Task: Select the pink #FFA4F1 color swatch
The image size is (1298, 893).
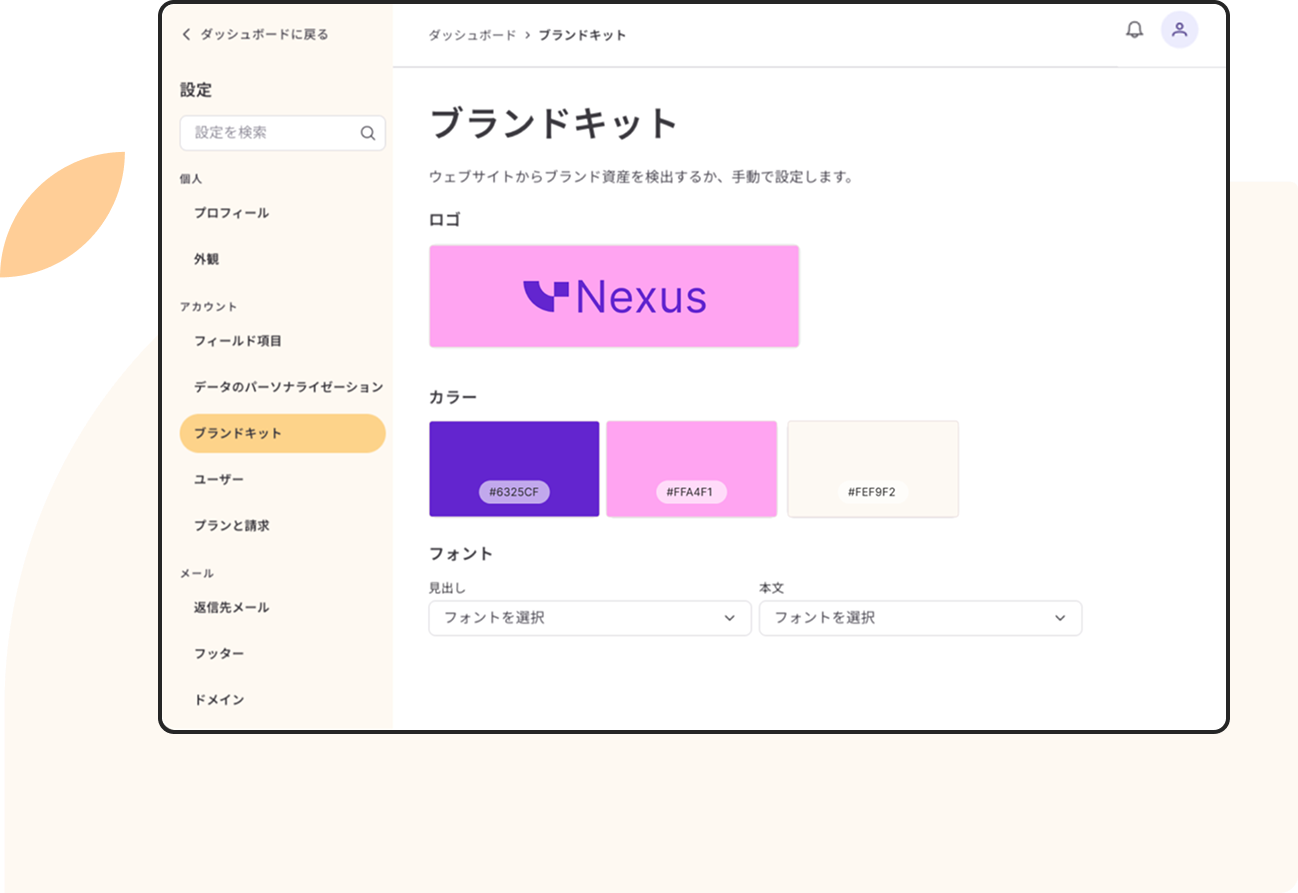Action: (691, 469)
